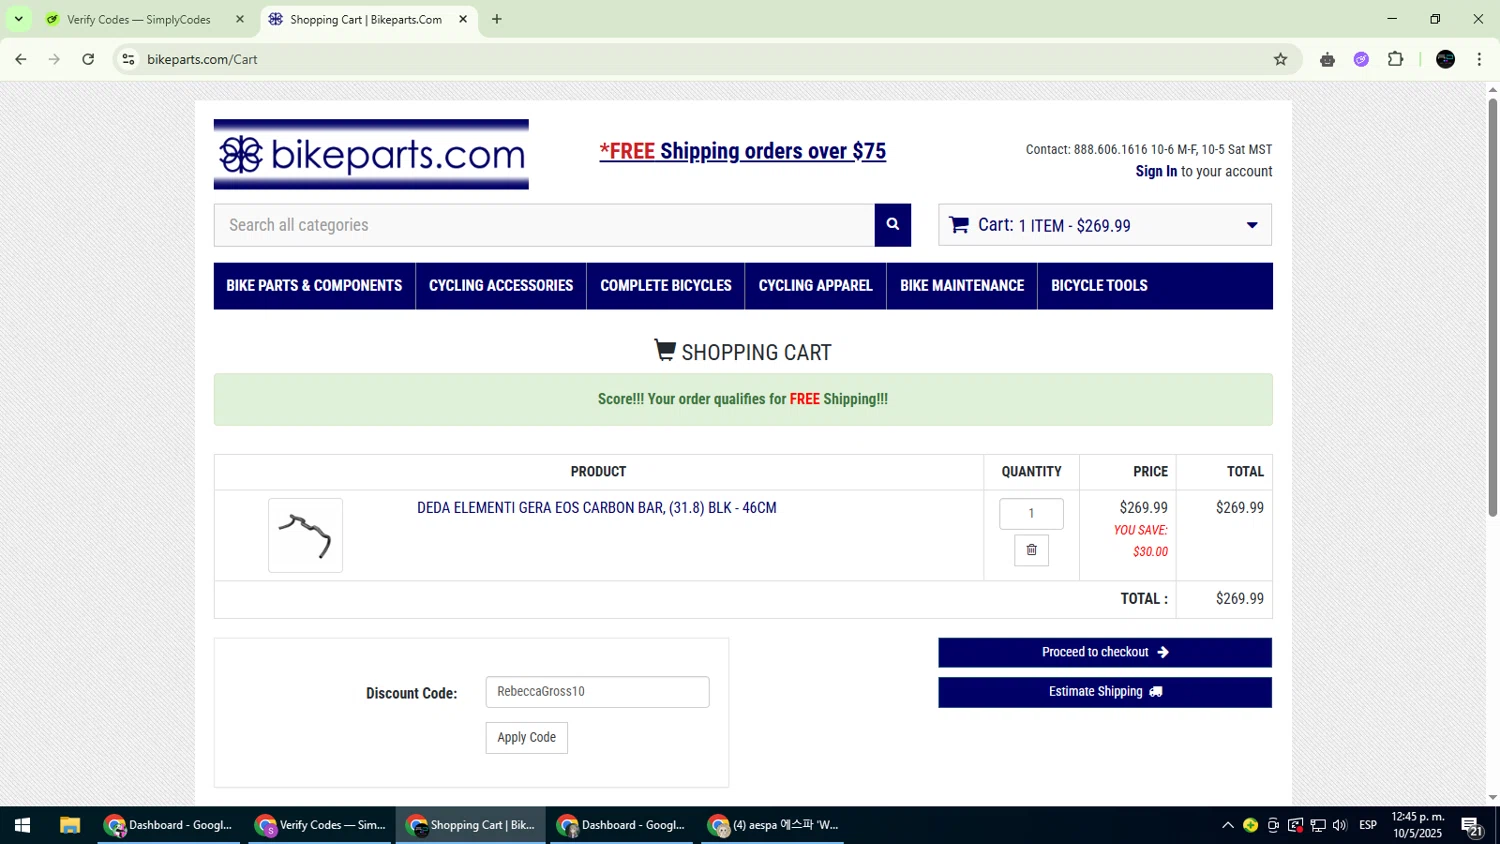The height and width of the screenshot is (844, 1500).
Task: Open Bike Maintenance menu
Action: pos(962,285)
